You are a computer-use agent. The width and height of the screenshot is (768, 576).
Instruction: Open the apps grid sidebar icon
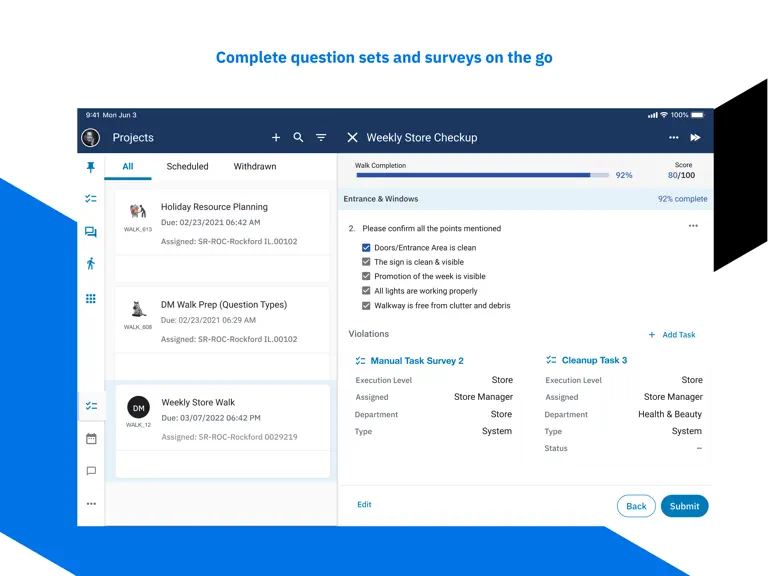[x=91, y=298]
